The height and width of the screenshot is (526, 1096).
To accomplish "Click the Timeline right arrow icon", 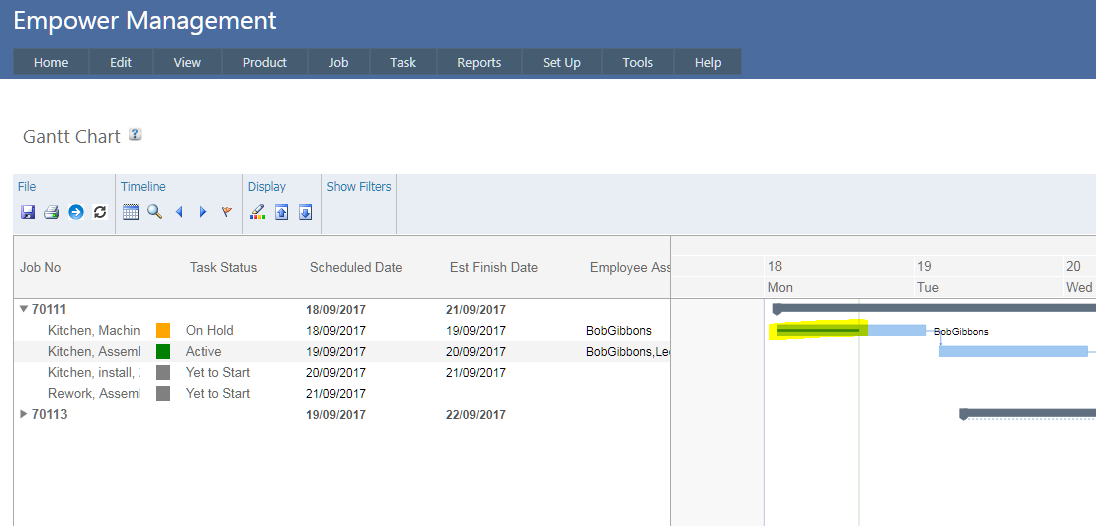I will click(x=203, y=212).
